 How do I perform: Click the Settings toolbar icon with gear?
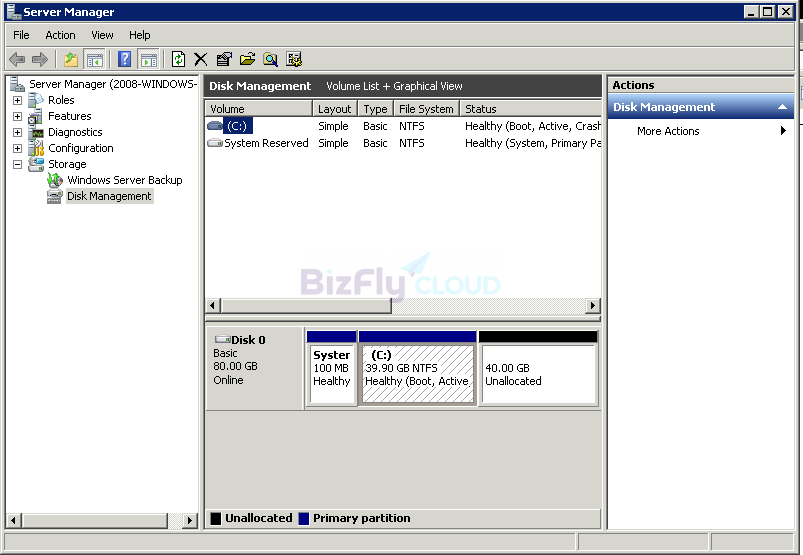(x=294, y=59)
